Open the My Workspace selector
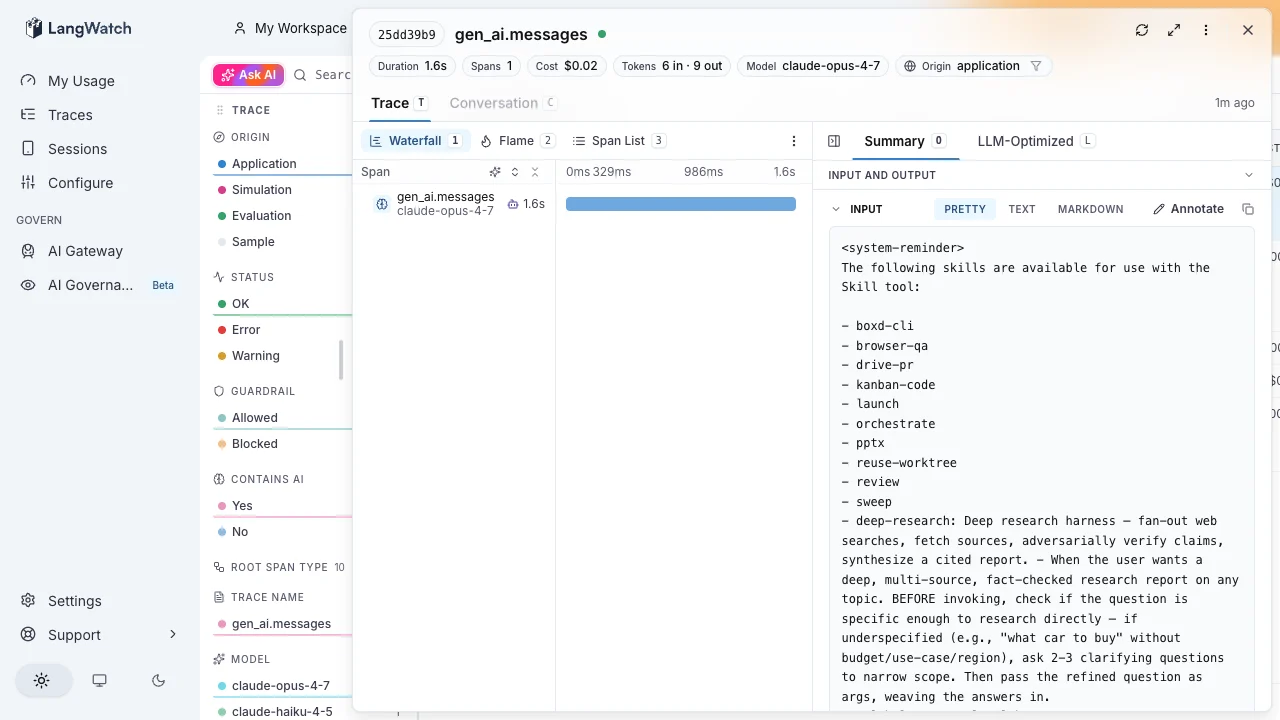The height and width of the screenshot is (720, 1280). pos(290,28)
